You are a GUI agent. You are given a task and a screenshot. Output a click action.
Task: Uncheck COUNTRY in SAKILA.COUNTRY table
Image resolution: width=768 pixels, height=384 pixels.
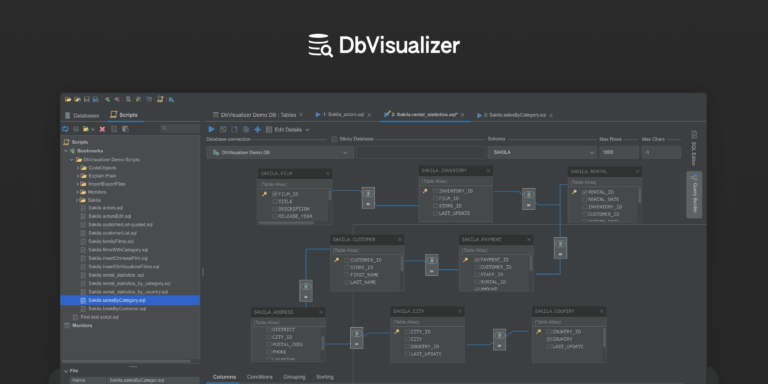(x=549, y=339)
